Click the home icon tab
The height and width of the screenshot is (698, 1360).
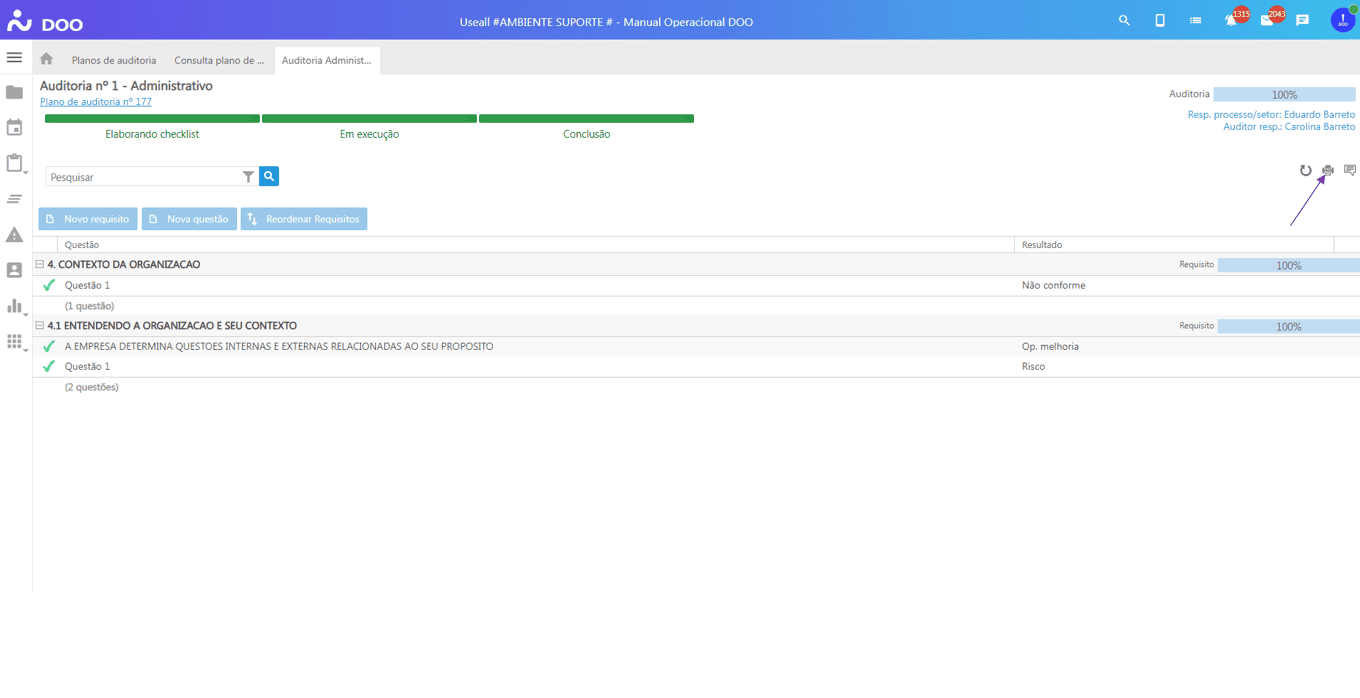coord(46,60)
